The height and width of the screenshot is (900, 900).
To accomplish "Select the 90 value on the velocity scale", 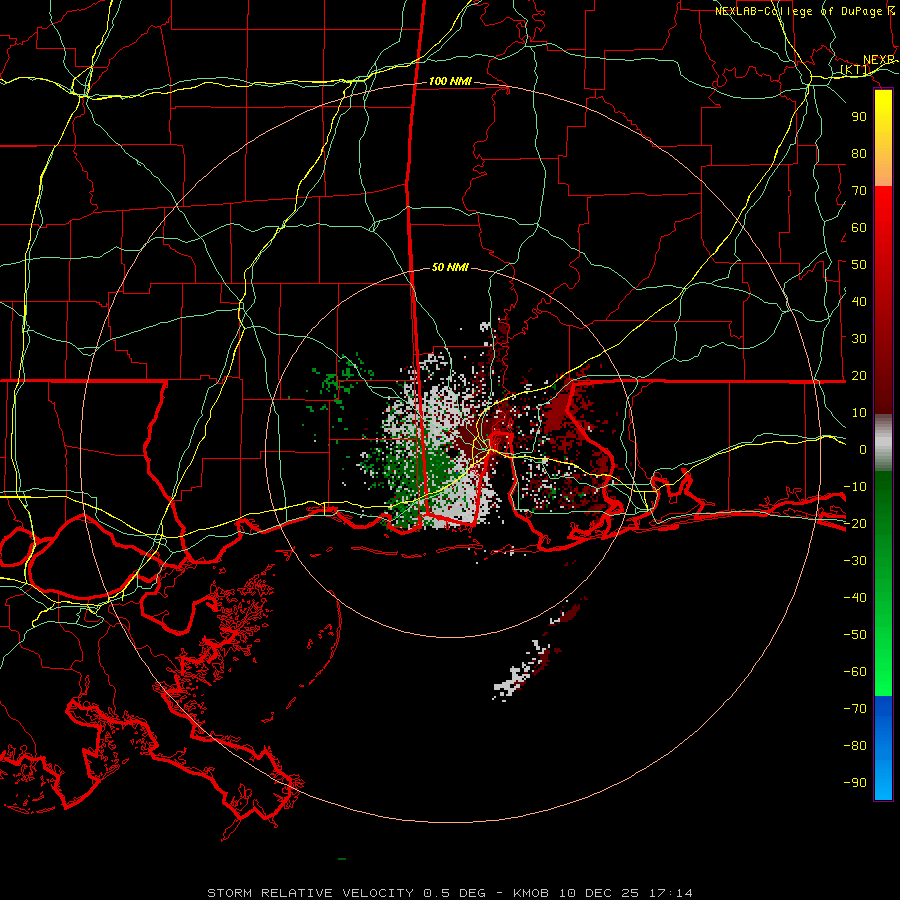I will (859, 117).
